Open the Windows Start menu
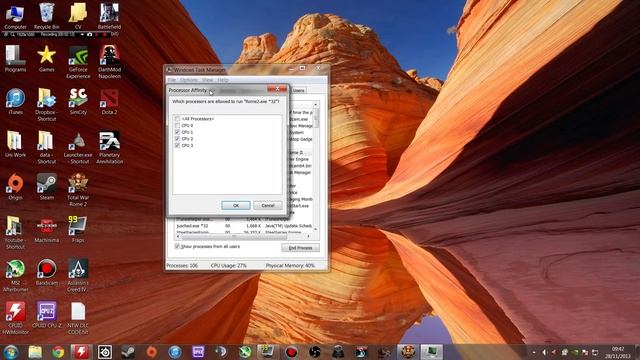 click(x=11, y=352)
